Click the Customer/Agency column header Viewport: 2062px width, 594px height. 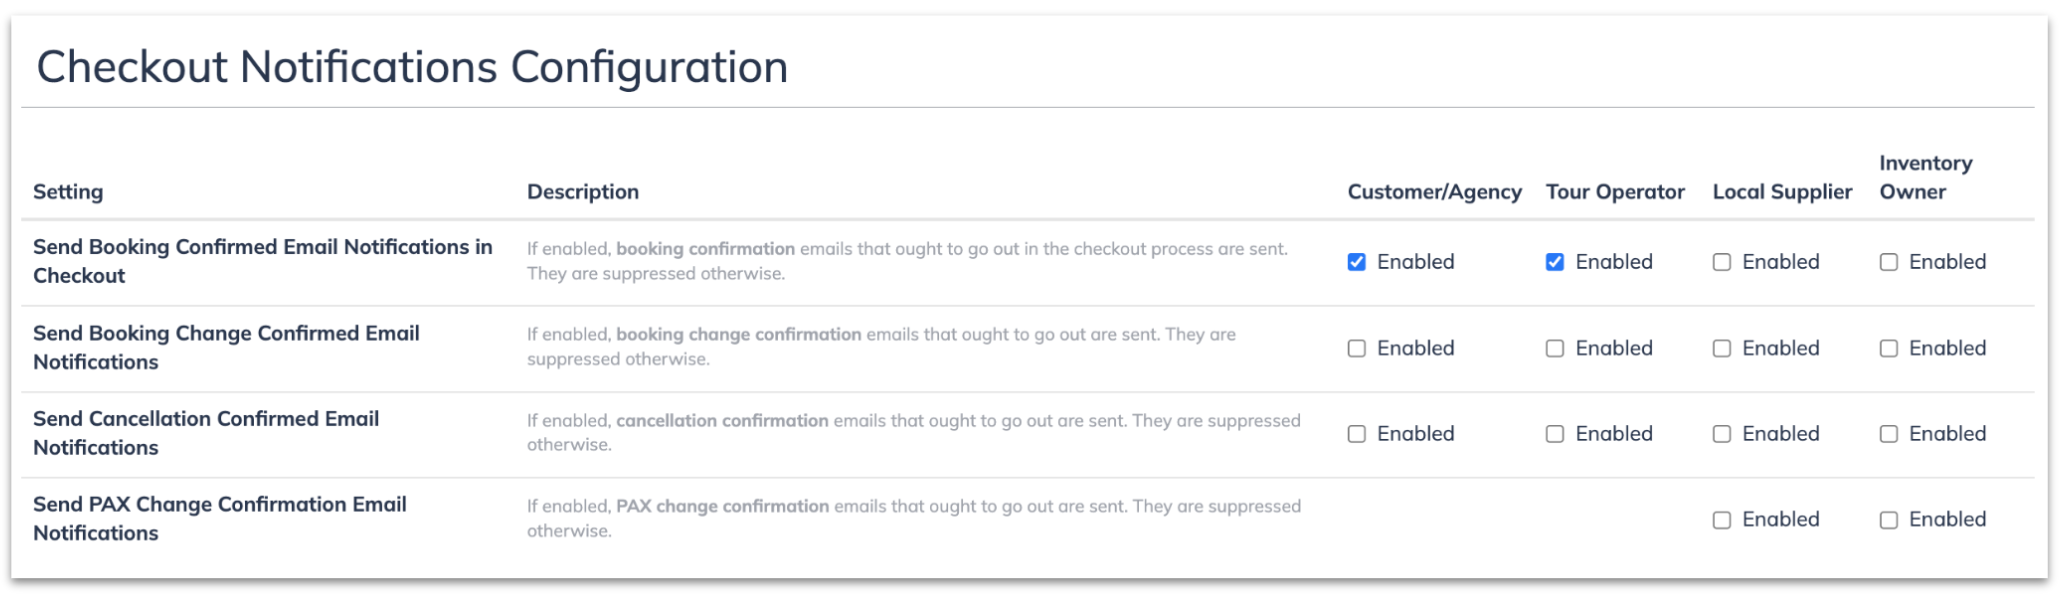click(x=1434, y=192)
